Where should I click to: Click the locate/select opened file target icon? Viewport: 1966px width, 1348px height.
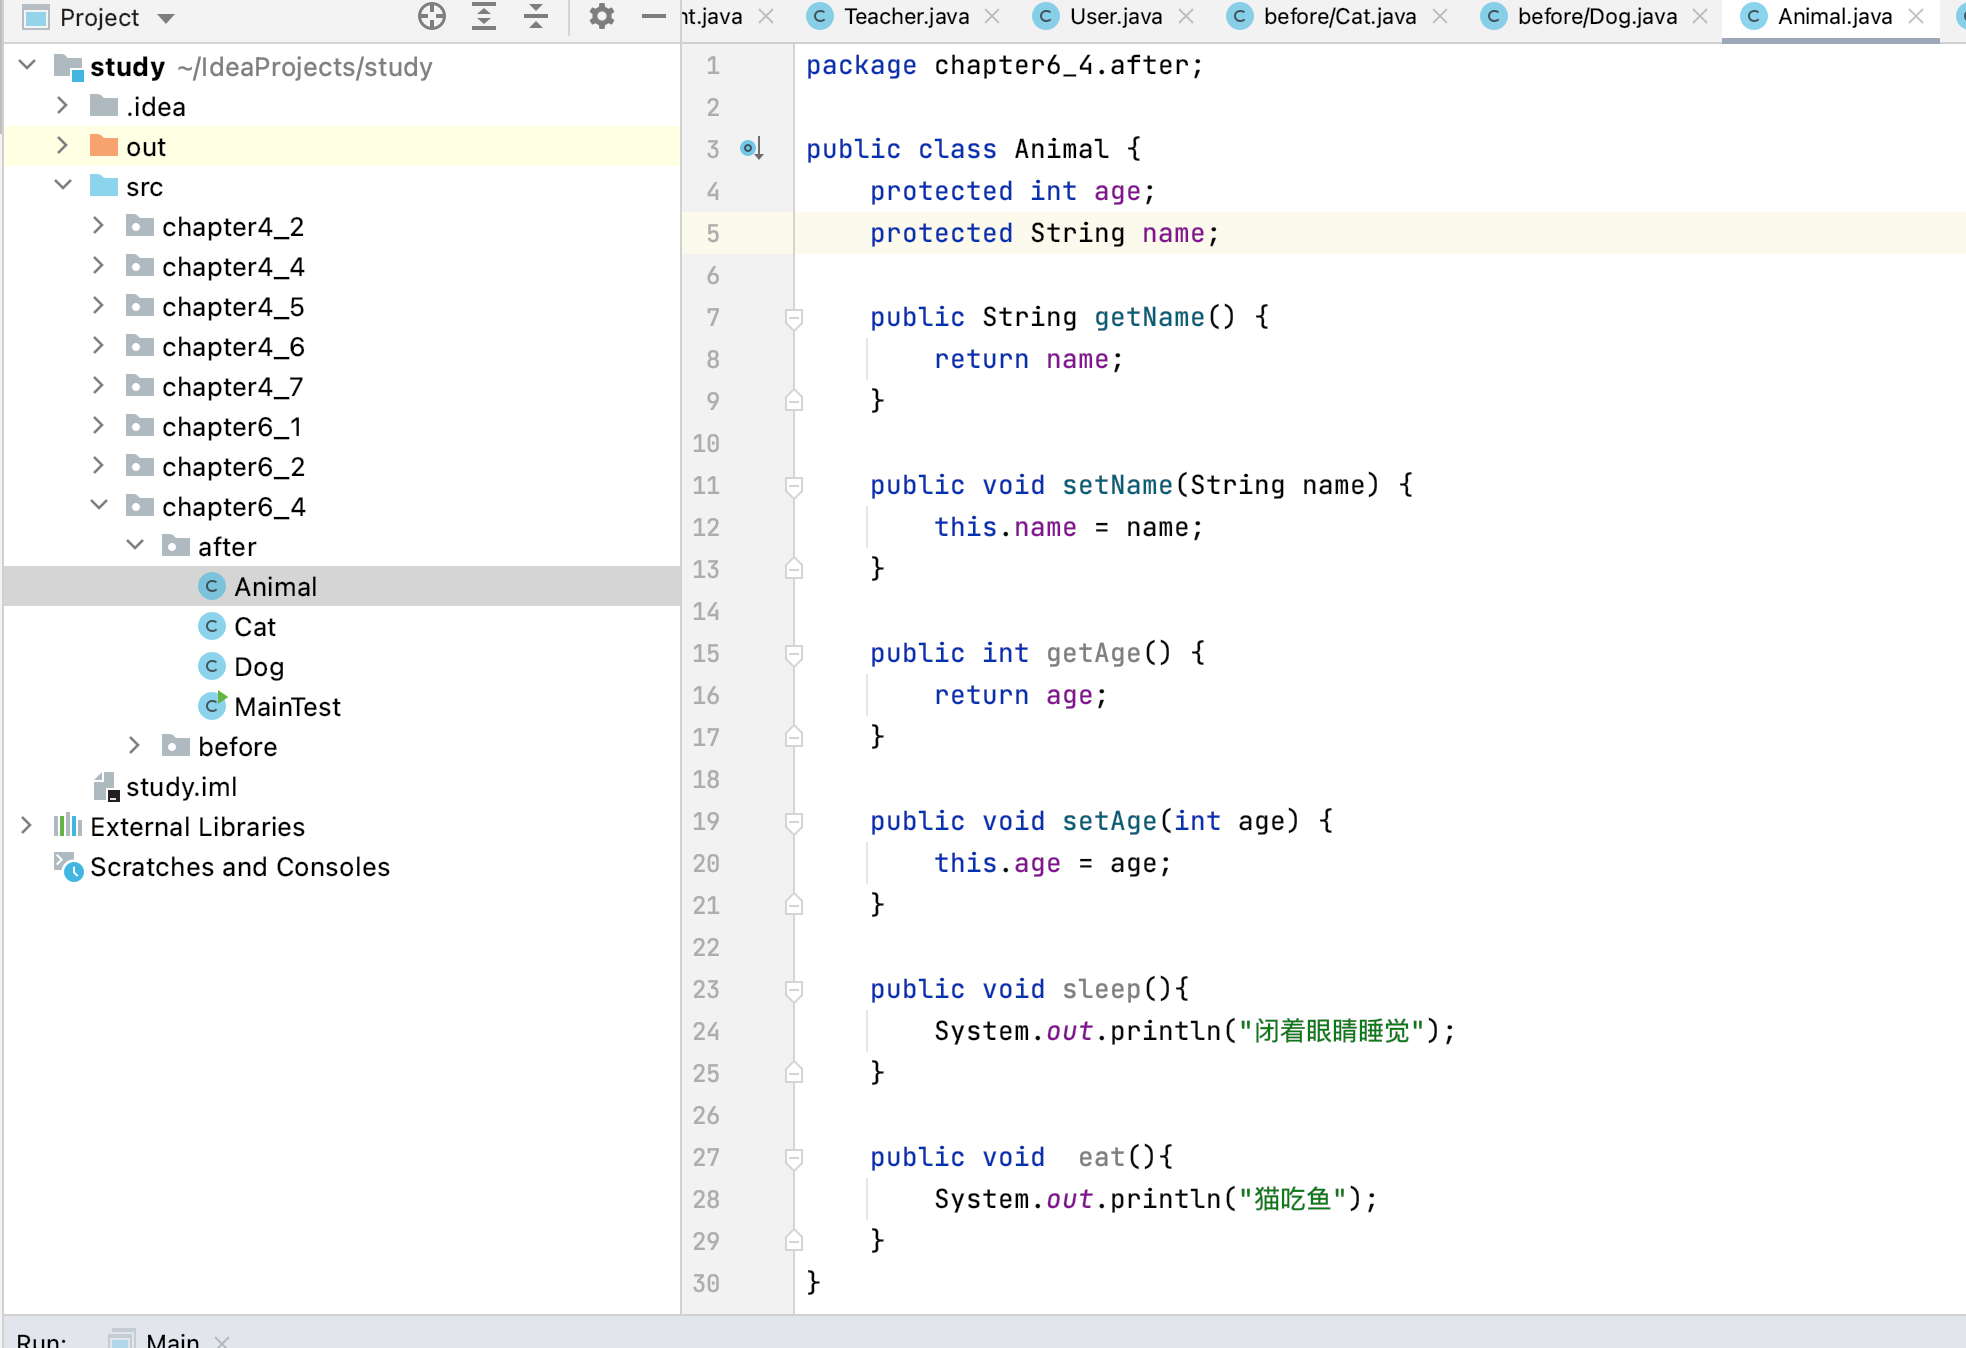point(432,16)
